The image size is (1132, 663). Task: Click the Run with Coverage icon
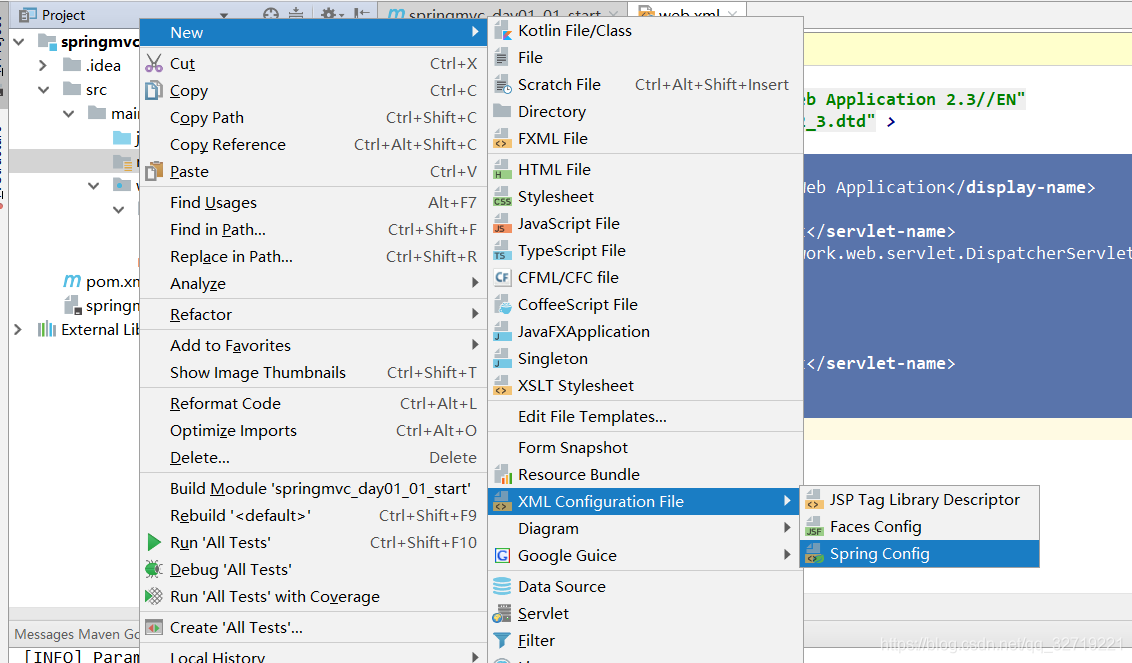[154, 597]
